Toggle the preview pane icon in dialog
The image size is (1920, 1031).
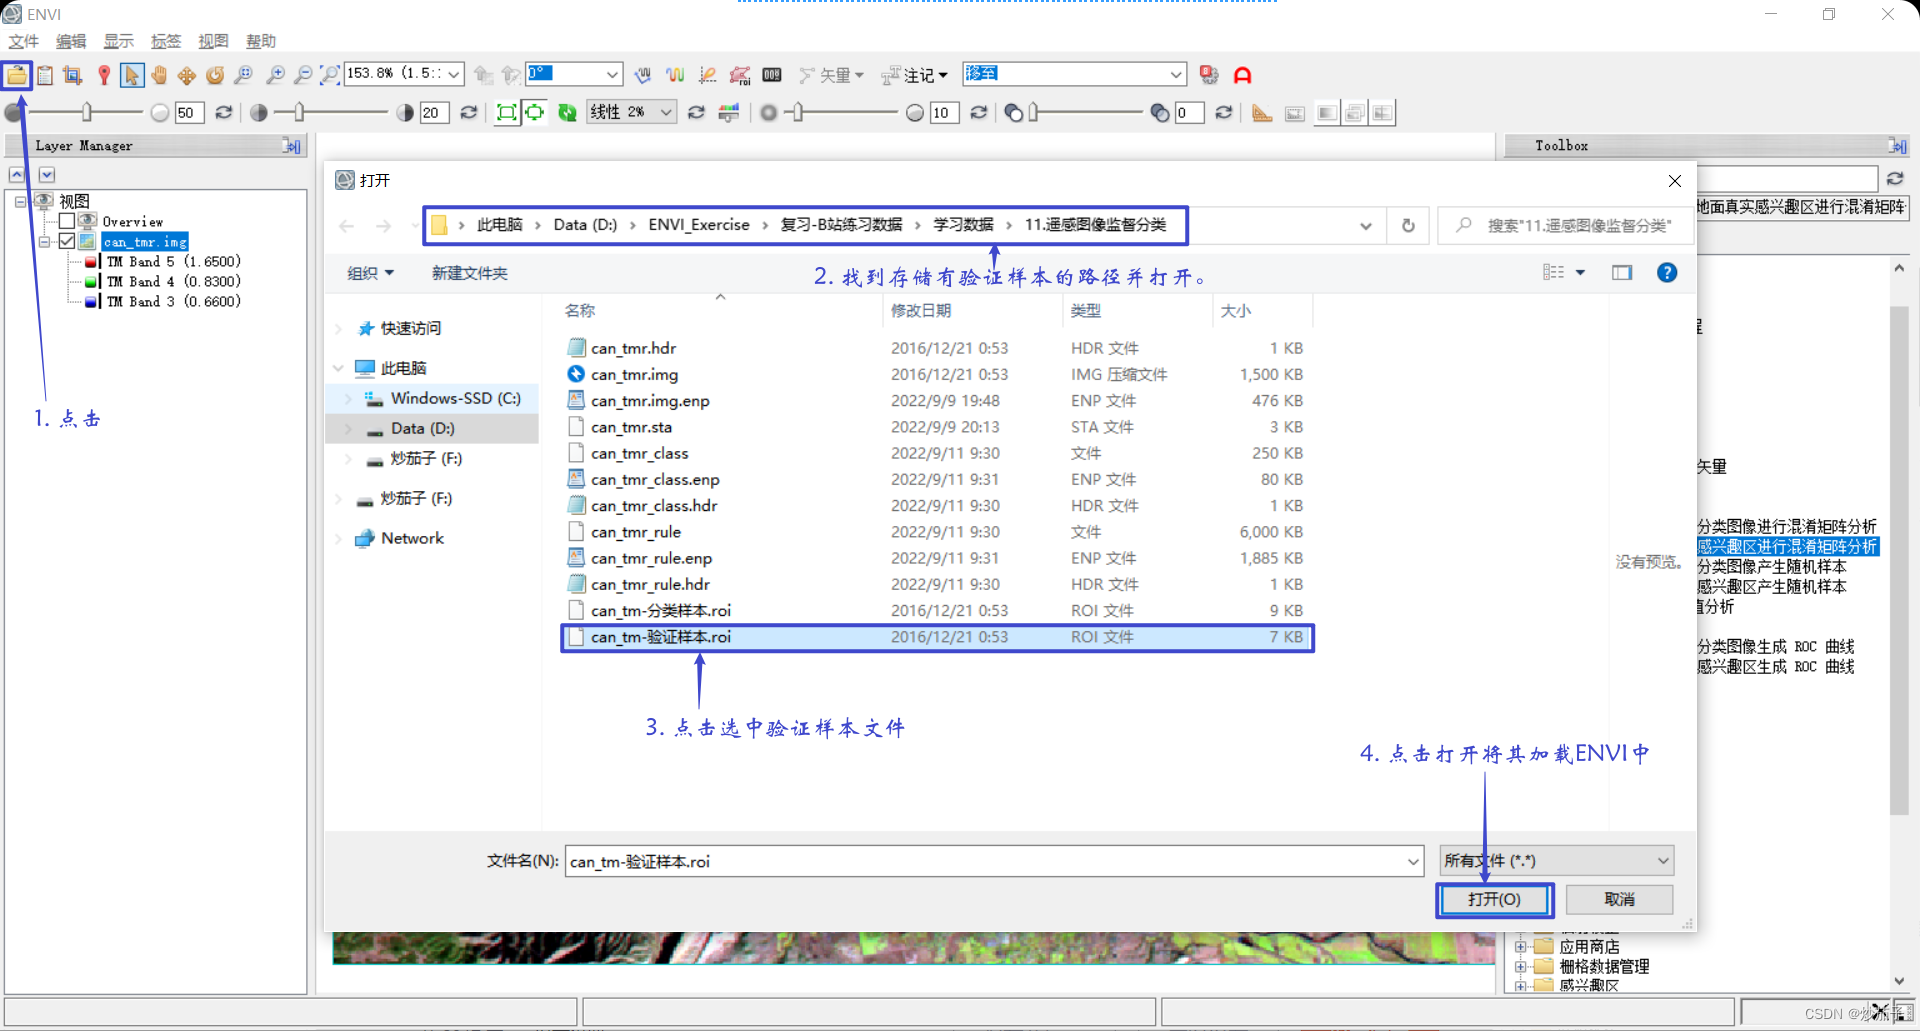pyautogui.click(x=1622, y=273)
